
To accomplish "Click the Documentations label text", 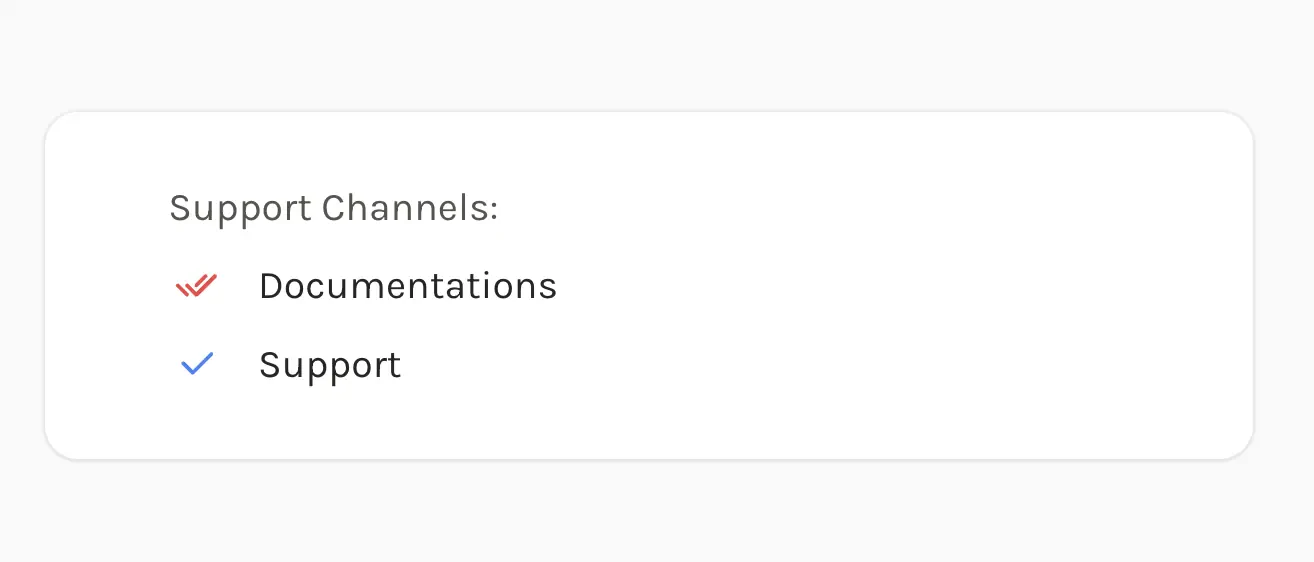I will (x=408, y=286).
